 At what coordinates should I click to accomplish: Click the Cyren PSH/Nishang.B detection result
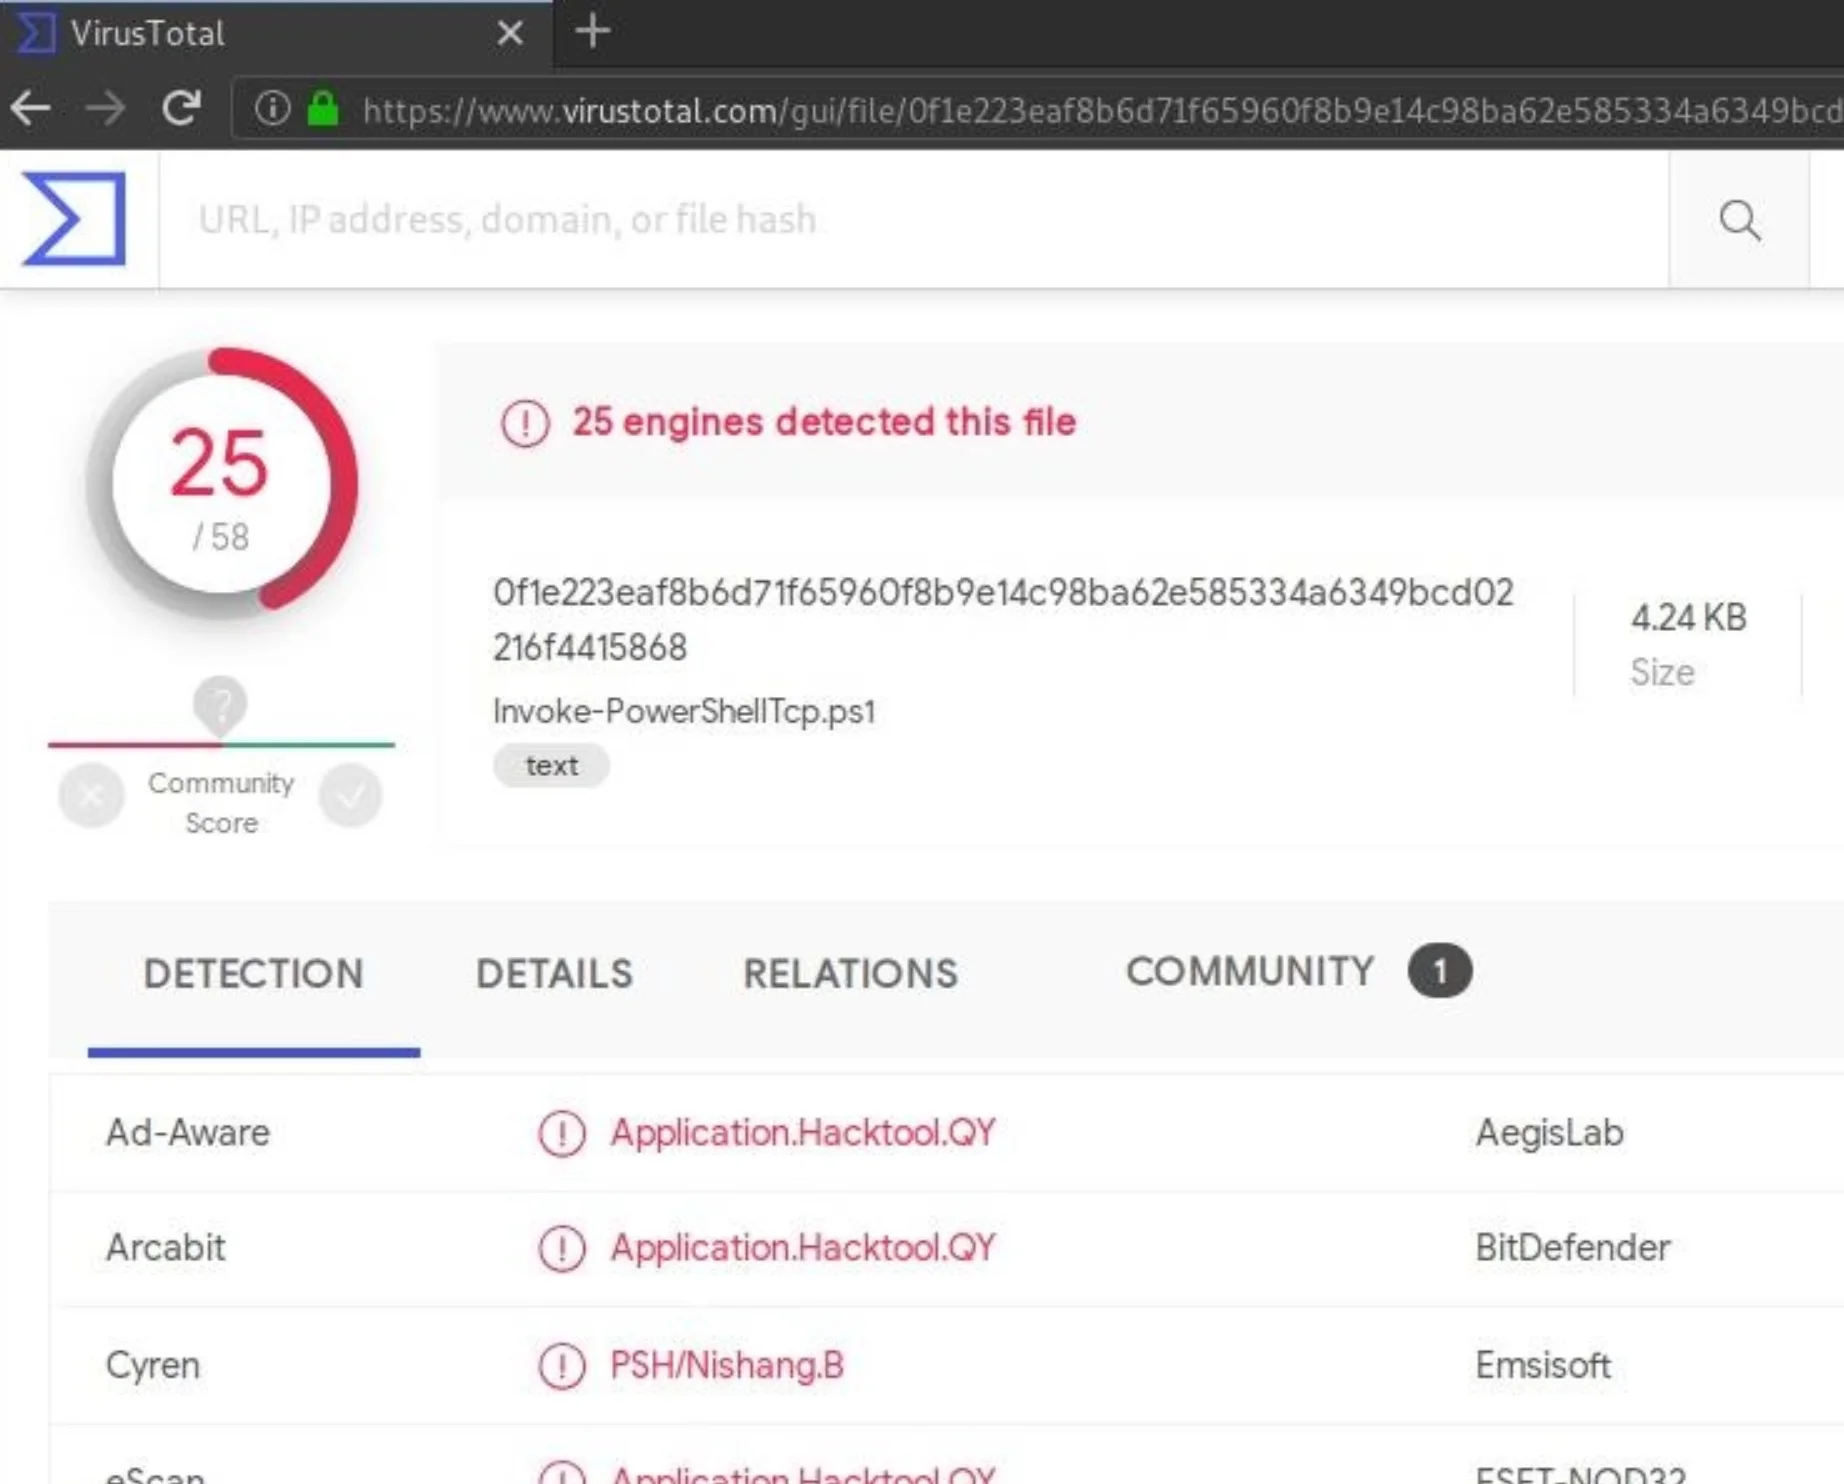click(727, 1365)
